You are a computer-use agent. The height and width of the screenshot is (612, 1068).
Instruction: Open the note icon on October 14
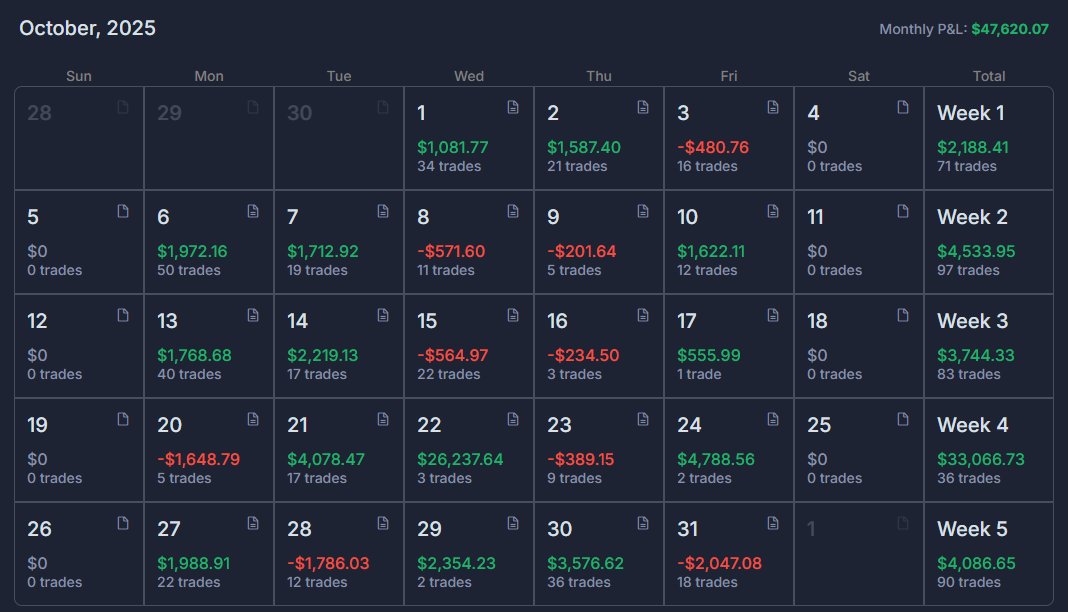(383, 315)
